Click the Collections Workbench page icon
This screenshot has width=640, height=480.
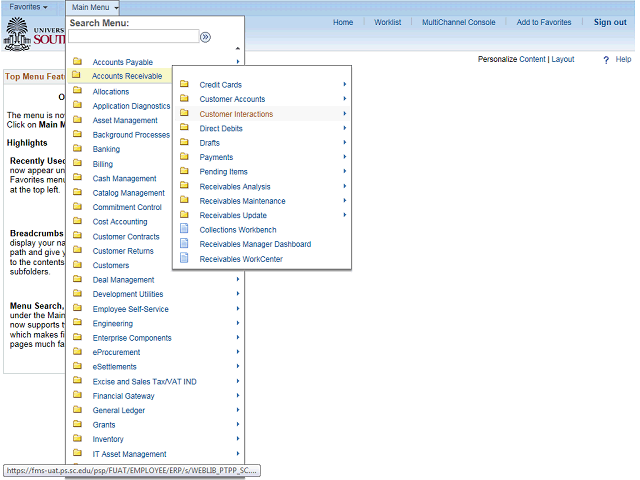coord(184,229)
